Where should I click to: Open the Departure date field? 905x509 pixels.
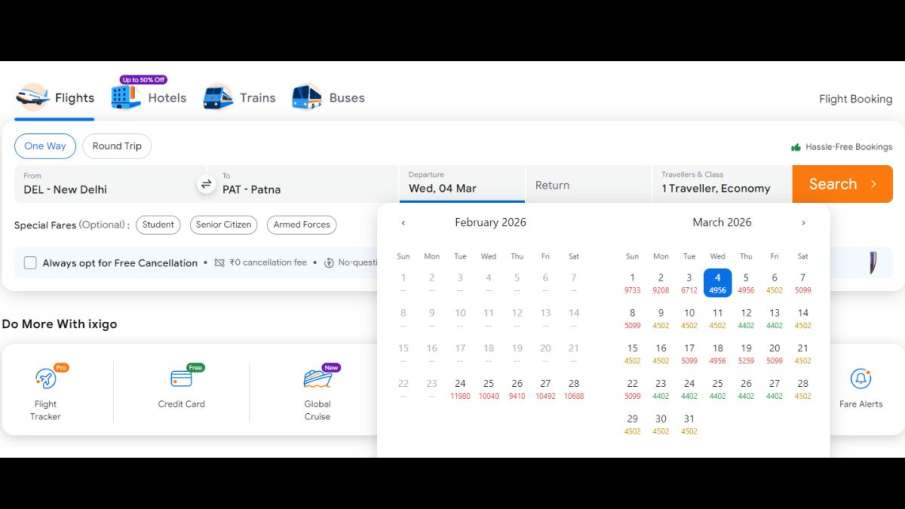point(461,184)
